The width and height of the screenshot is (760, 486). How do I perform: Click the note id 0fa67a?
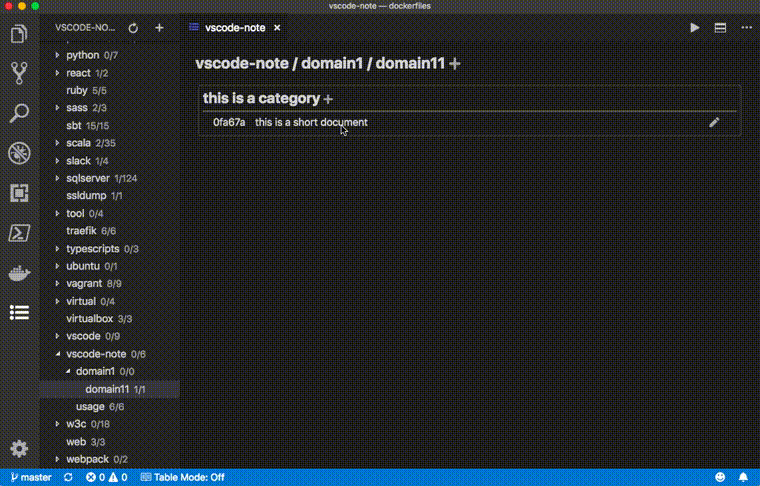[x=229, y=122]
